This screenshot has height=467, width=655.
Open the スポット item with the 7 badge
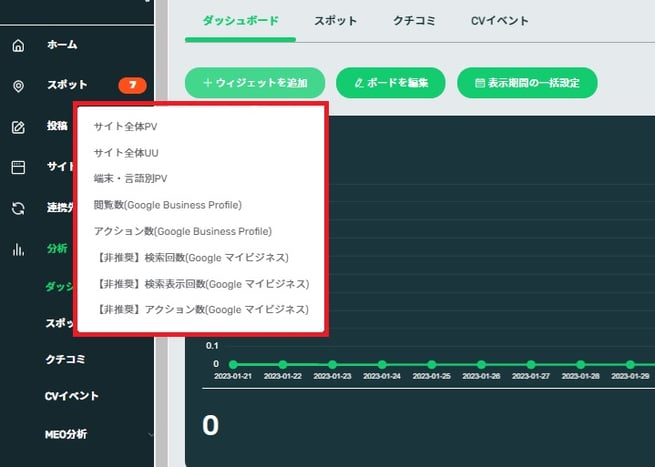coord(67,85)
